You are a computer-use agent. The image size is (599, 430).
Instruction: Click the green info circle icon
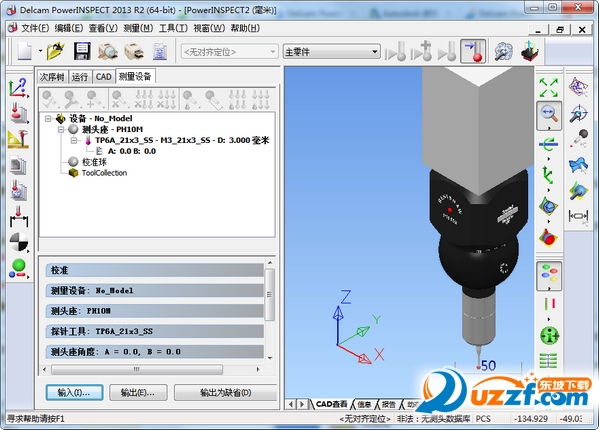pos(549,336)
